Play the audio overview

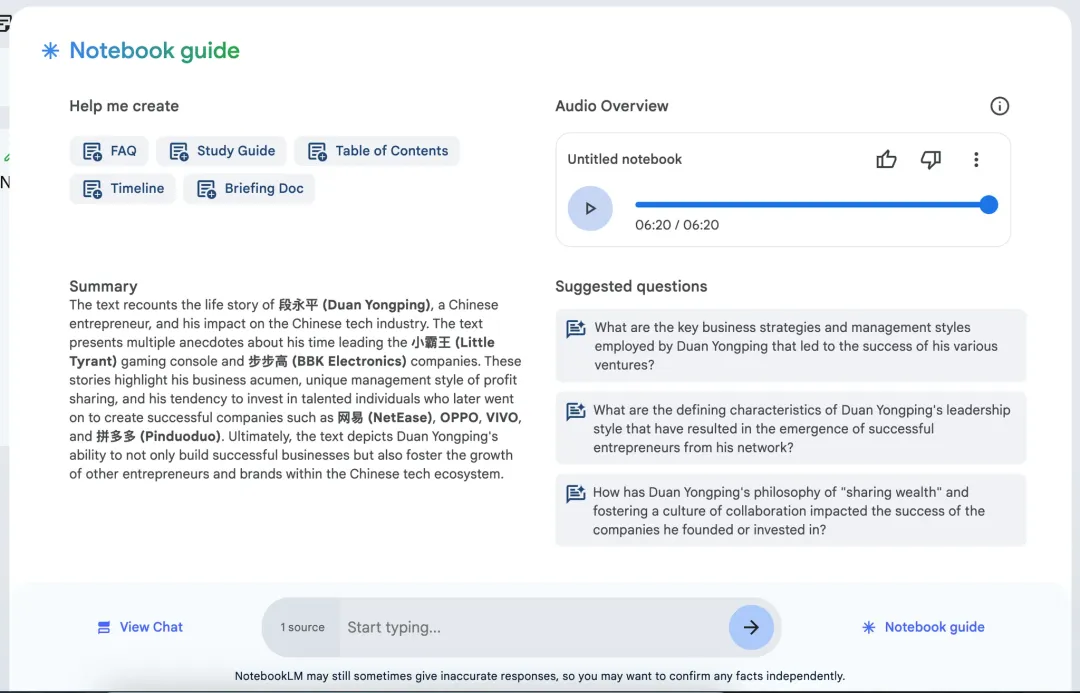(x=590, y=208)
